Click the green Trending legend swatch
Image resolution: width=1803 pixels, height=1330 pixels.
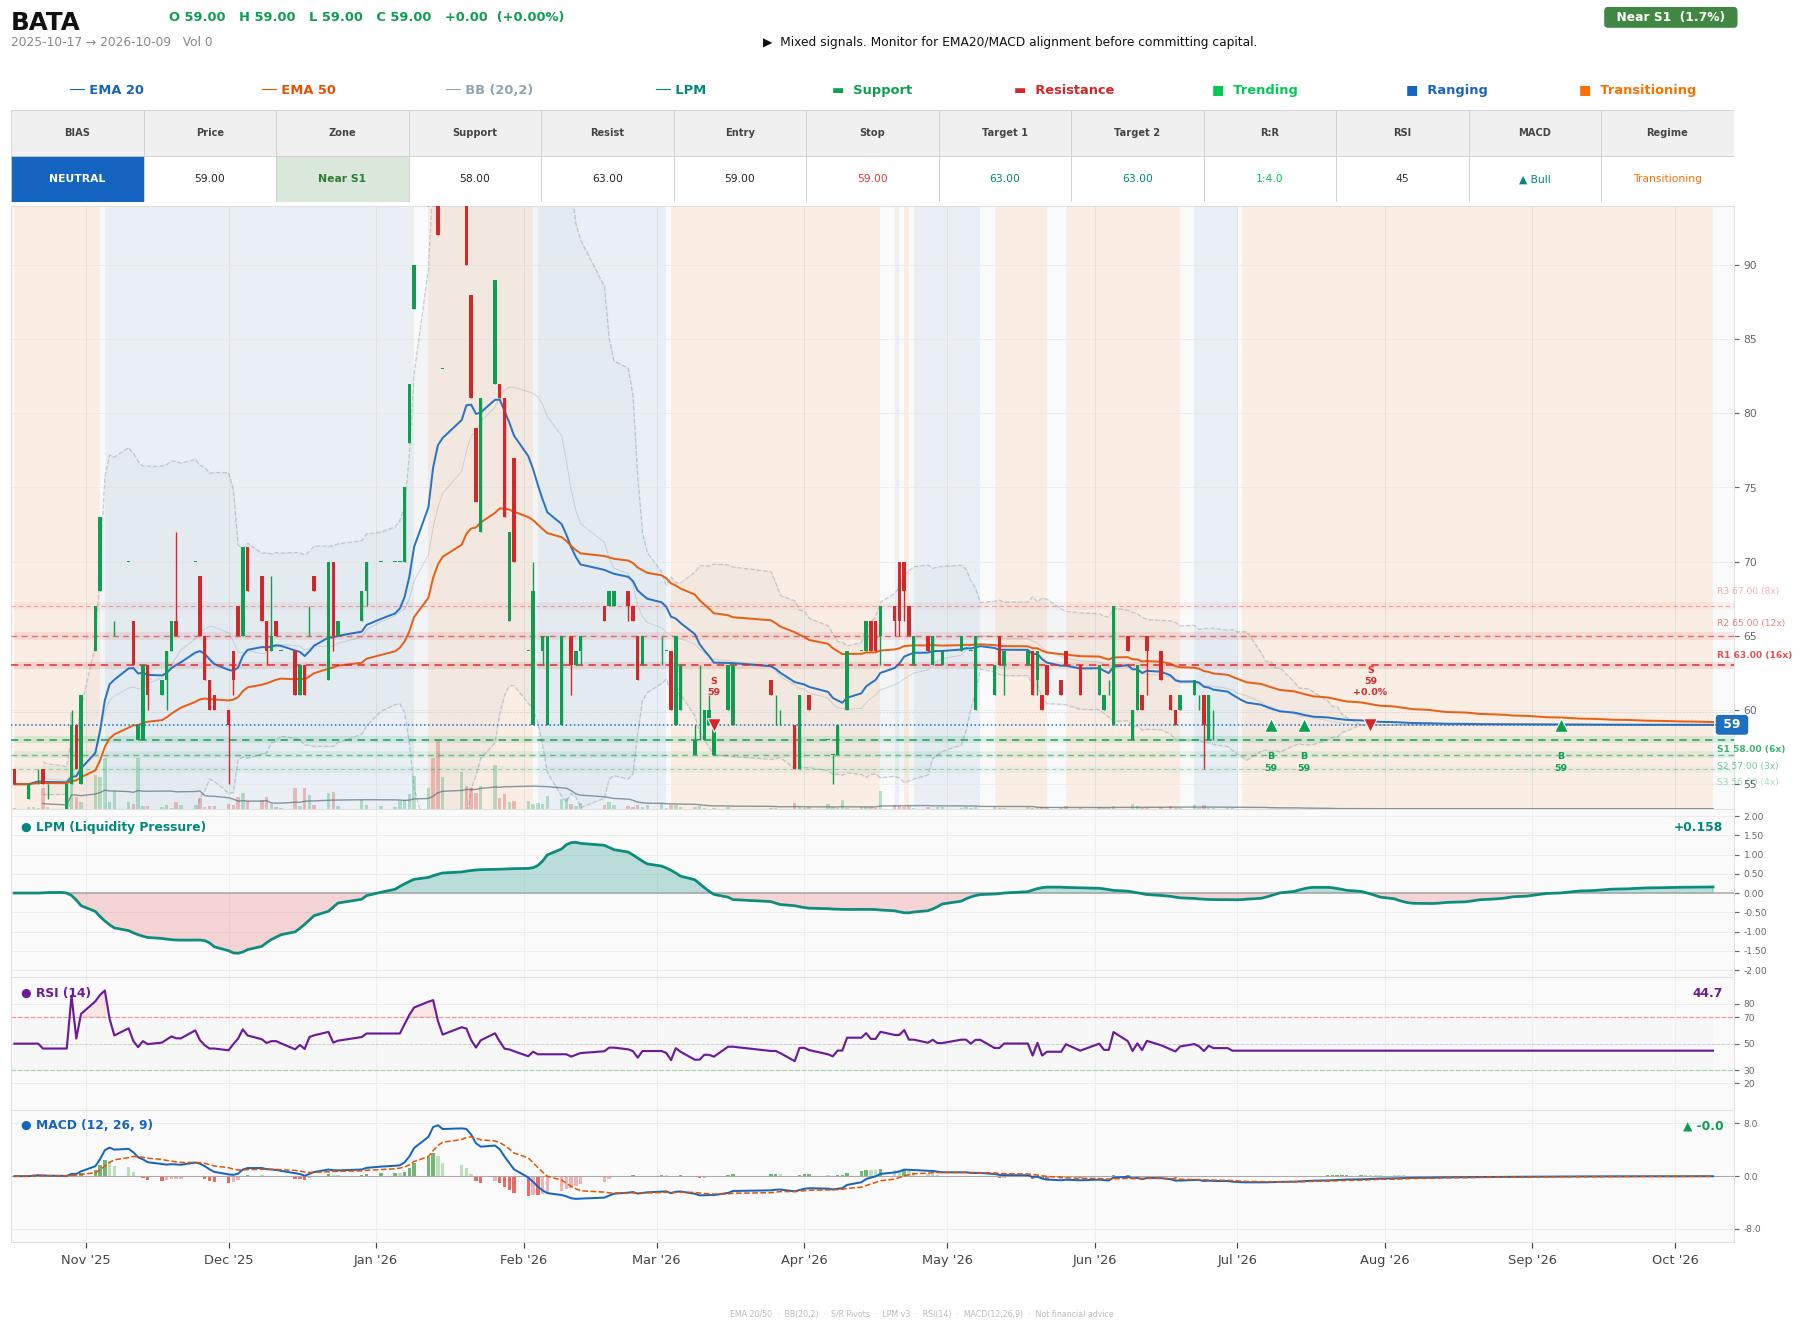click(x=1218, y=90)
